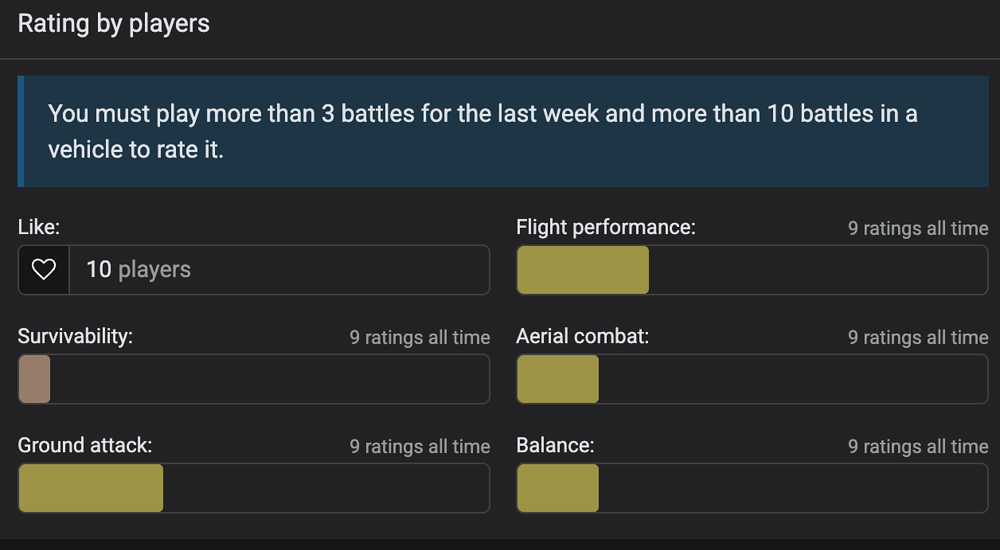Click the Aerial combat rating bar
Viewport: 1000px width, 550px height.
click(x=751, y=379)
